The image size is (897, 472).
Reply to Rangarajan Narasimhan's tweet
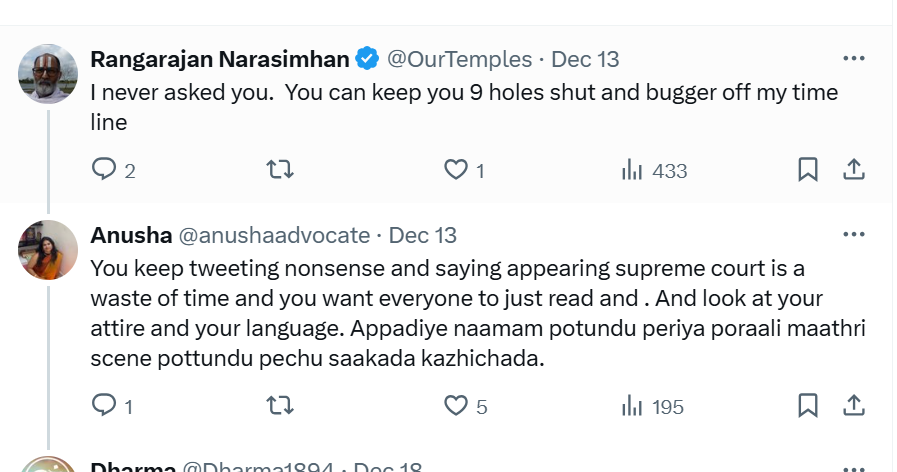[104, 170]
